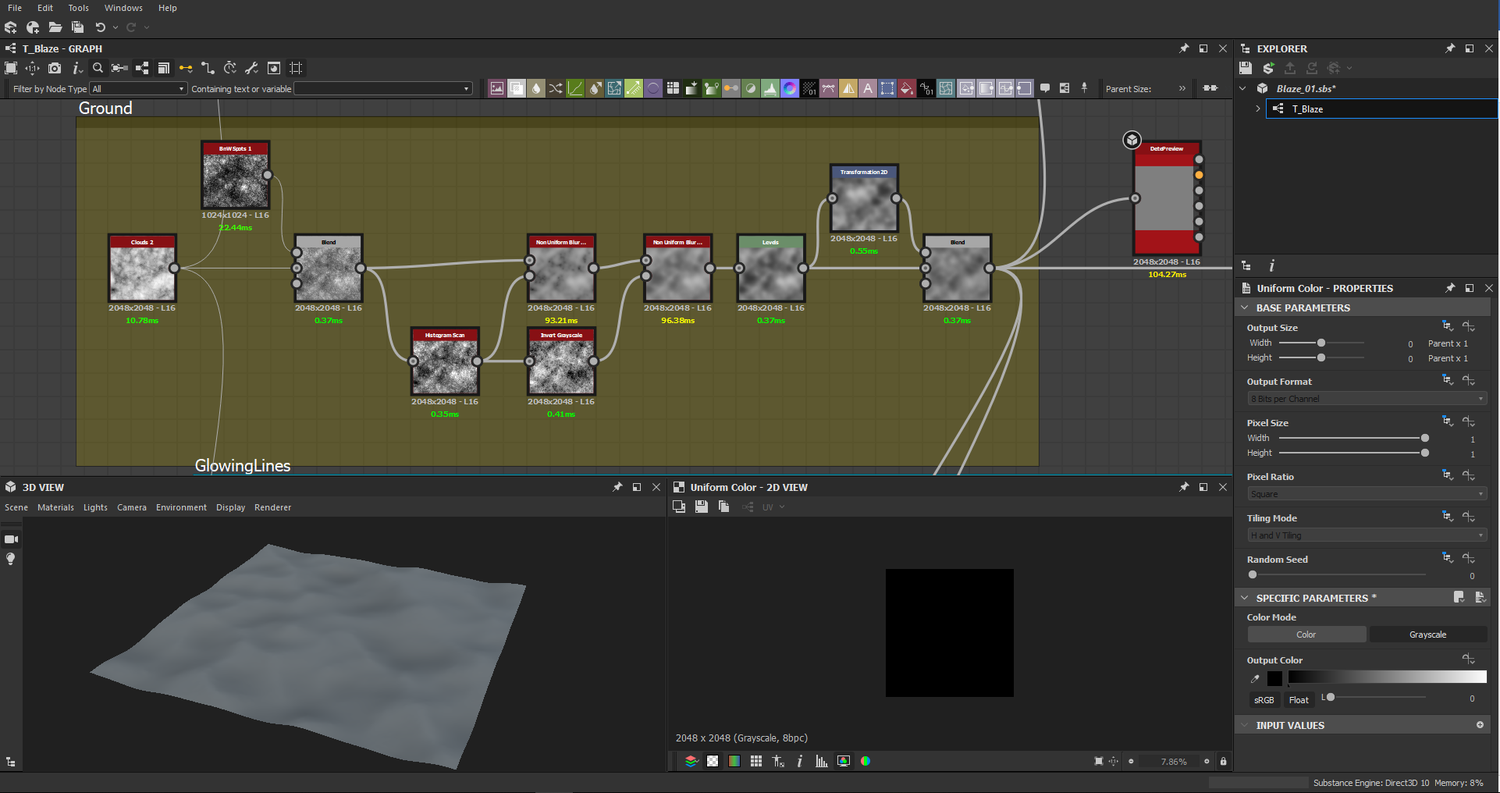
Task: Save the package with the Explorer floppy icon
Action: [1245, 68]
